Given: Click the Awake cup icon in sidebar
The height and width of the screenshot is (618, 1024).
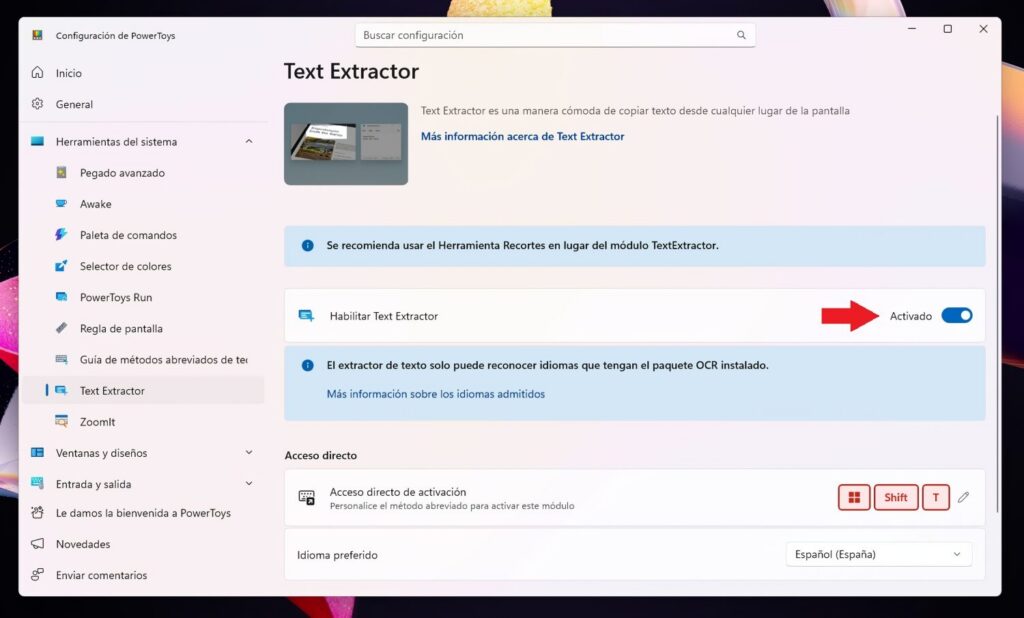Looking at the screenshot, I should click(61, 204).
